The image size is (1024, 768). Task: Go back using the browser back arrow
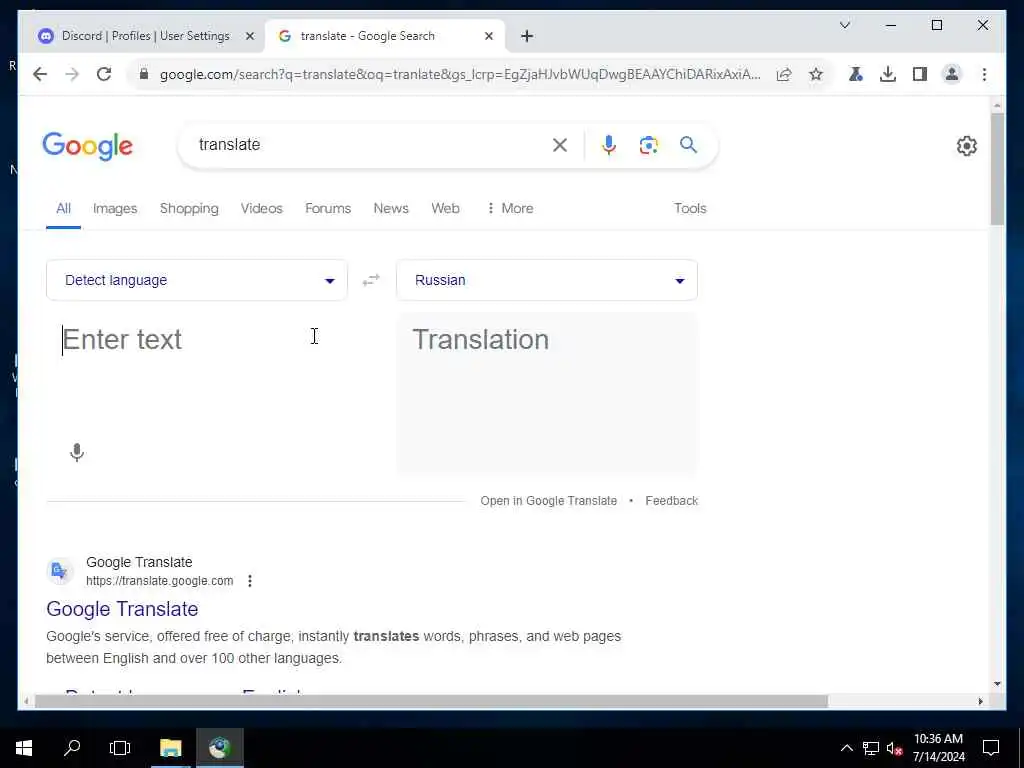click(x=40, y=74)
